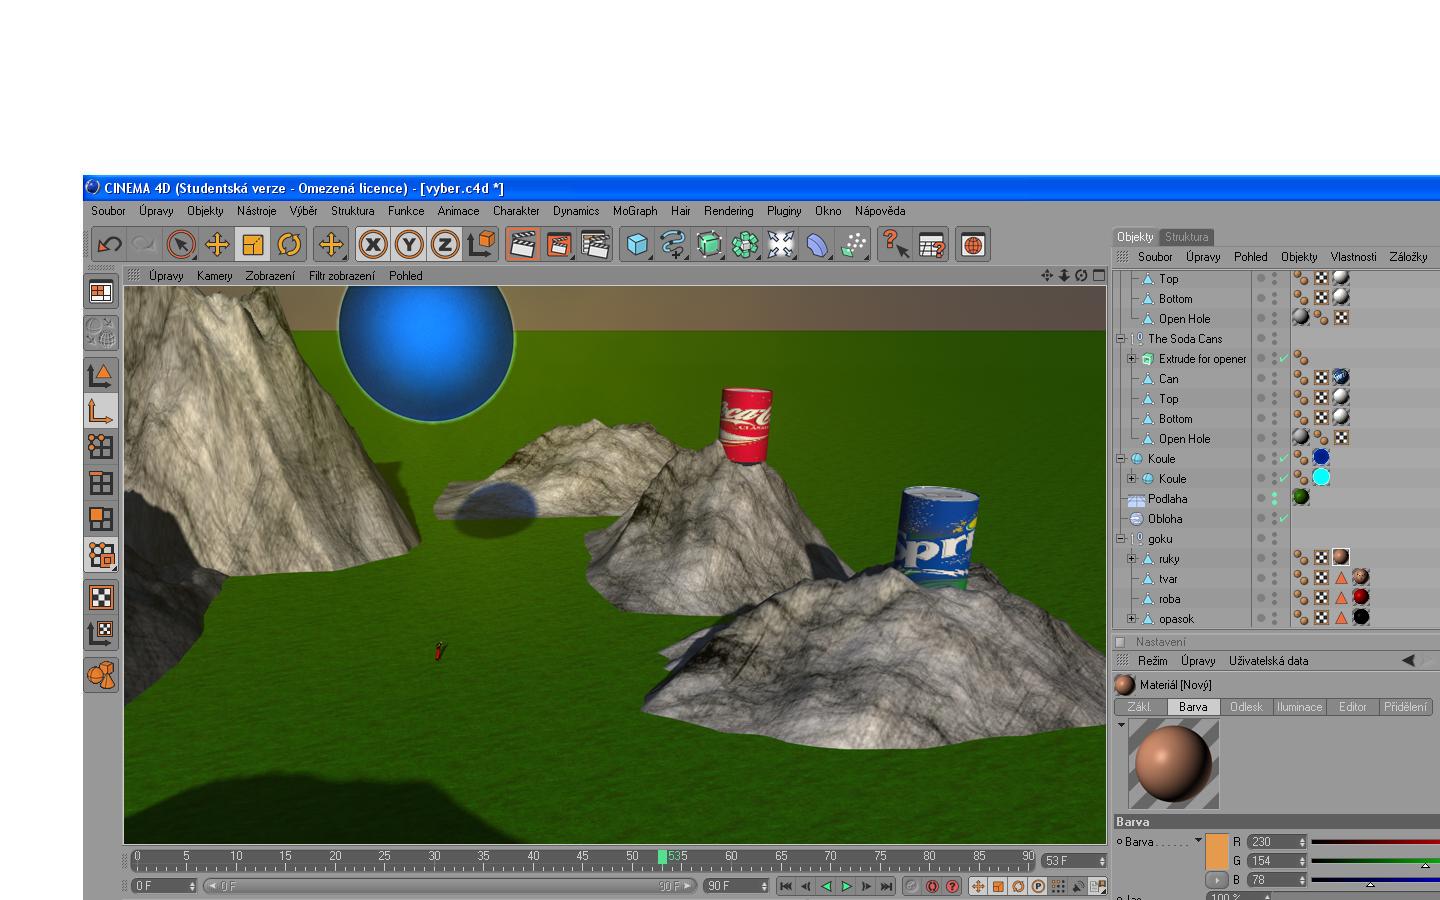
Task: Click the record keyframe button
Action: 912,886
